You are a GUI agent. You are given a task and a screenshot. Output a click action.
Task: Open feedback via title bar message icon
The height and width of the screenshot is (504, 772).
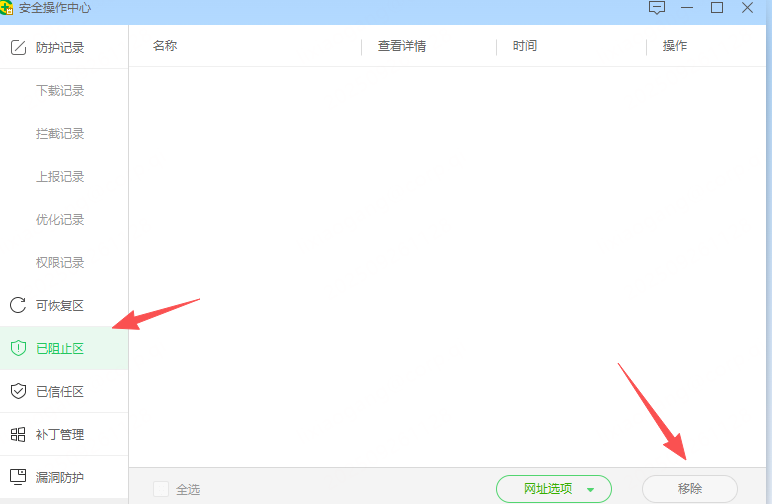pos(657,8)
